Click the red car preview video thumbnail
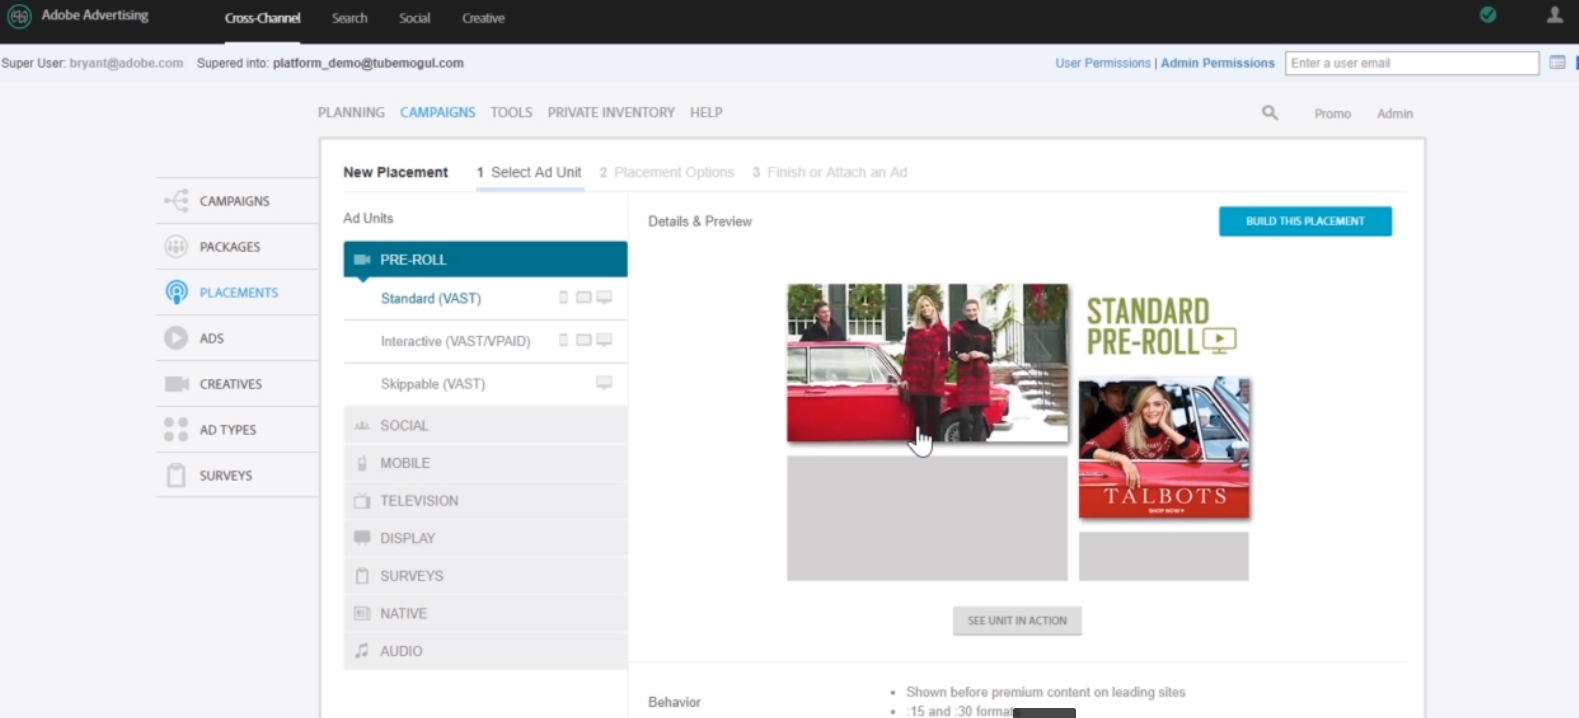The height and width of the screenshot is (718, 1579). tap(927, 363)
